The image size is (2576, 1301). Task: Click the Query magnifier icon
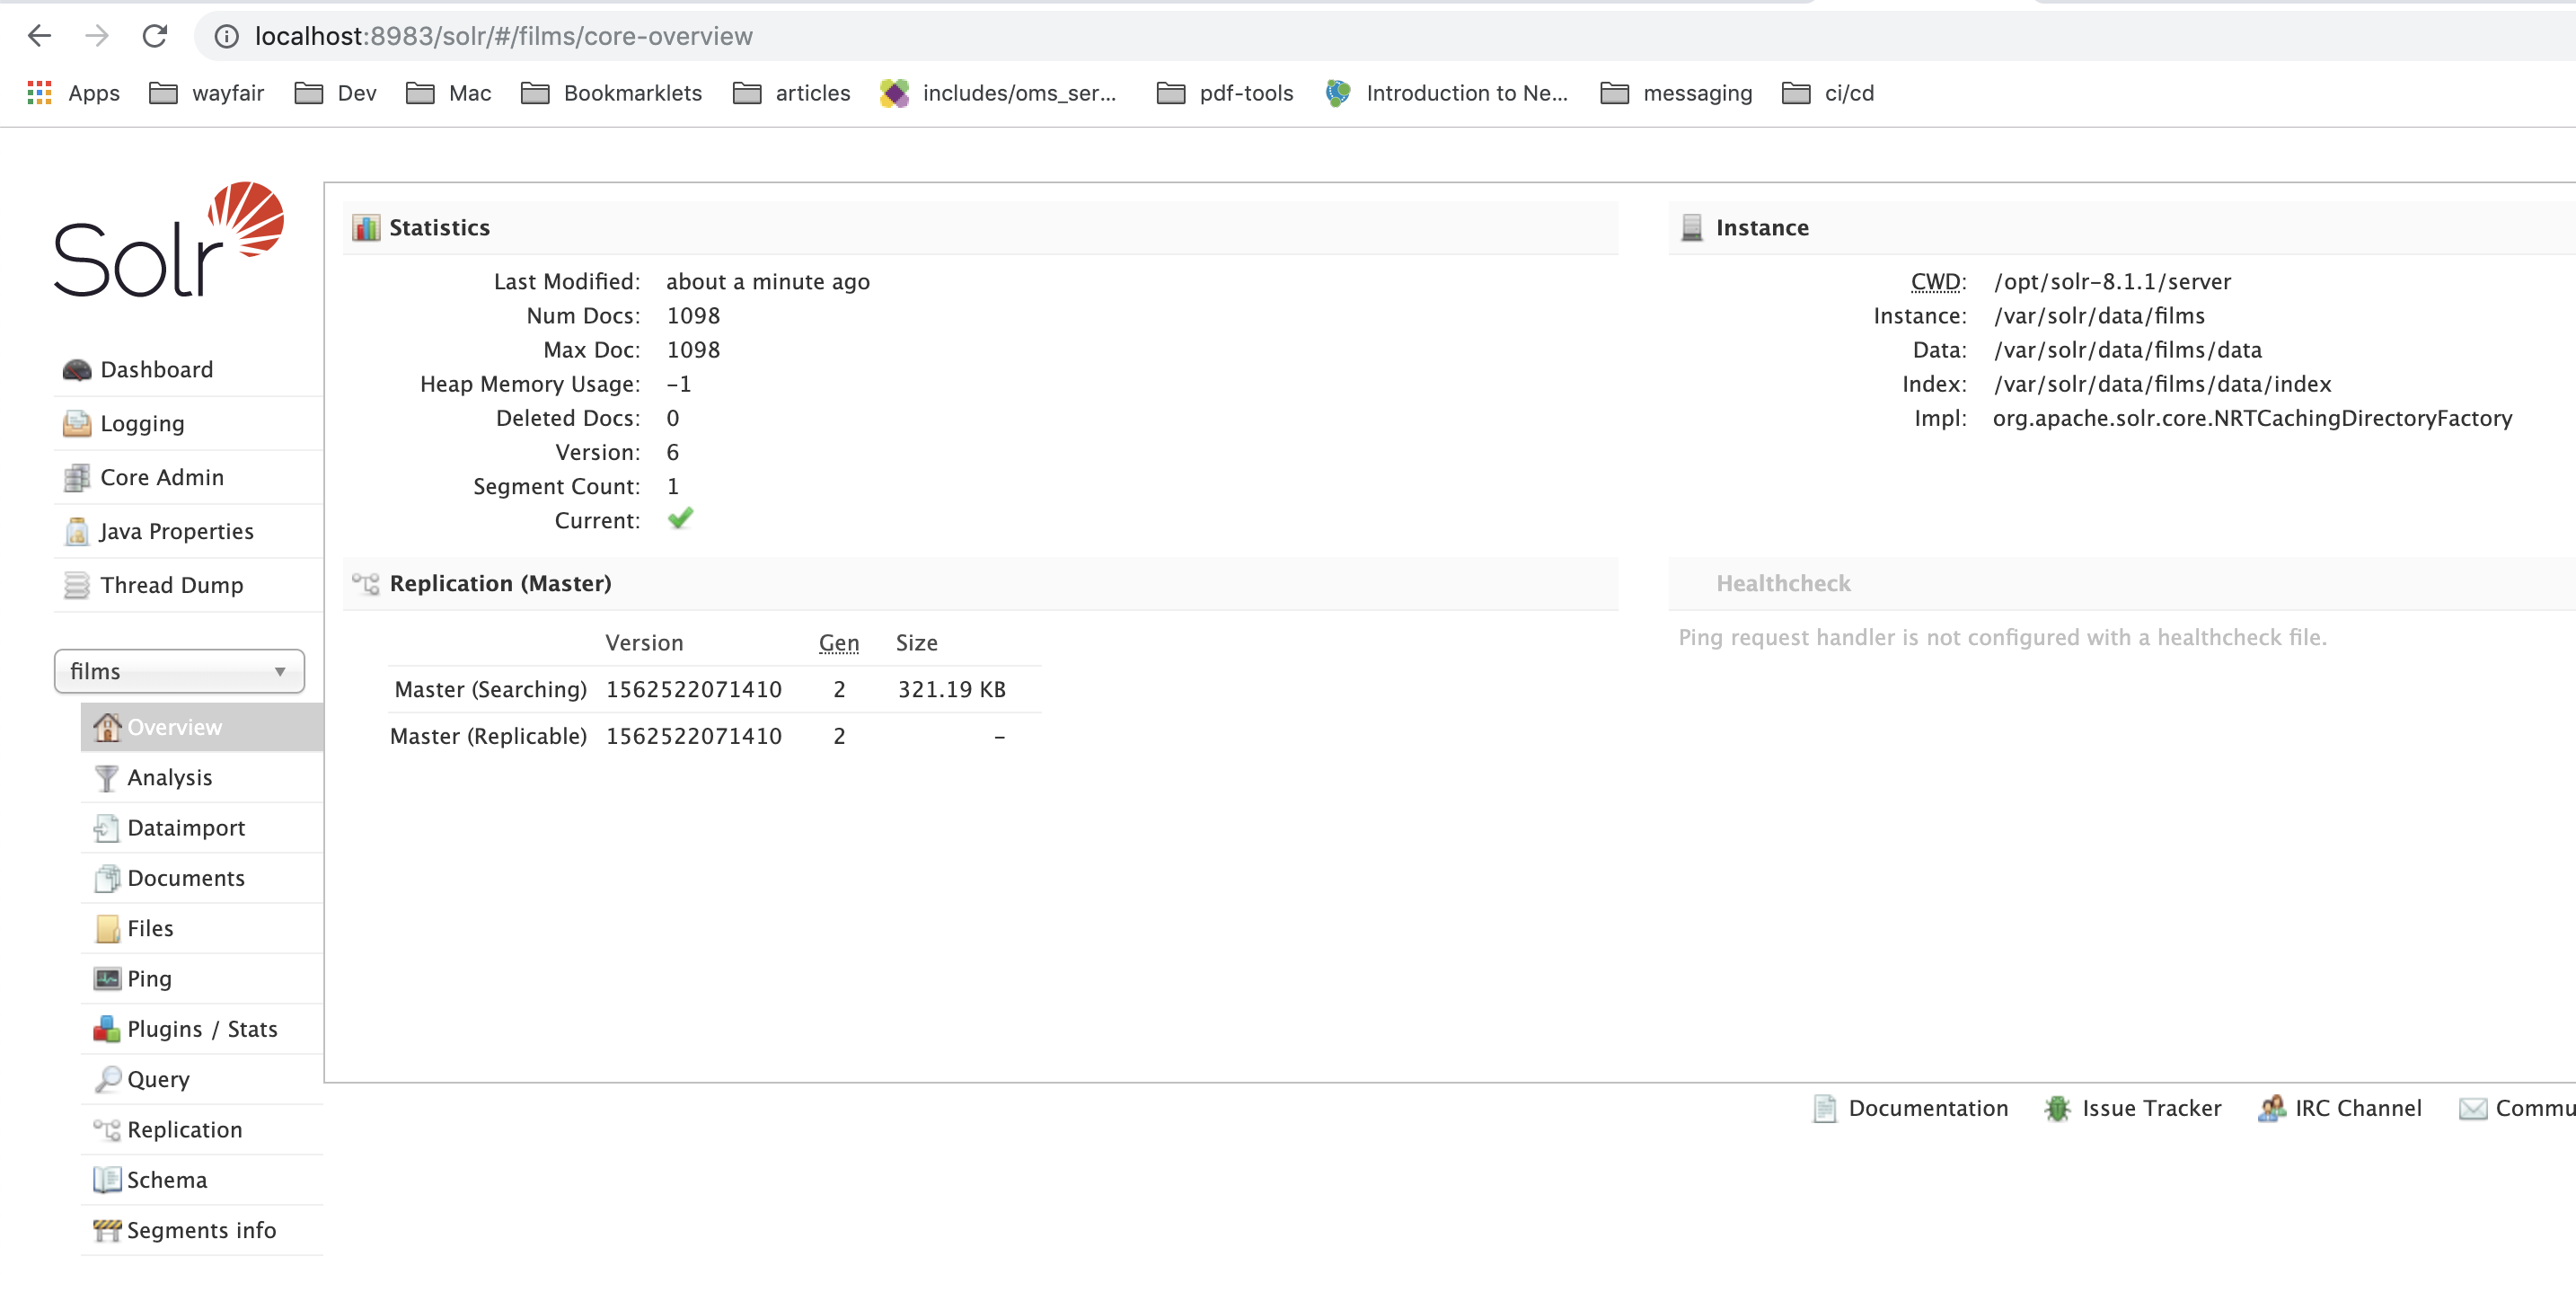pos(106,1080)
